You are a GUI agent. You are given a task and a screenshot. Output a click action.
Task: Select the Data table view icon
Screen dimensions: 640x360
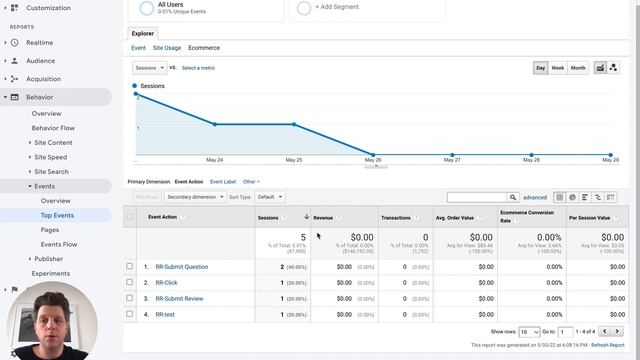(x=560, y=198)
